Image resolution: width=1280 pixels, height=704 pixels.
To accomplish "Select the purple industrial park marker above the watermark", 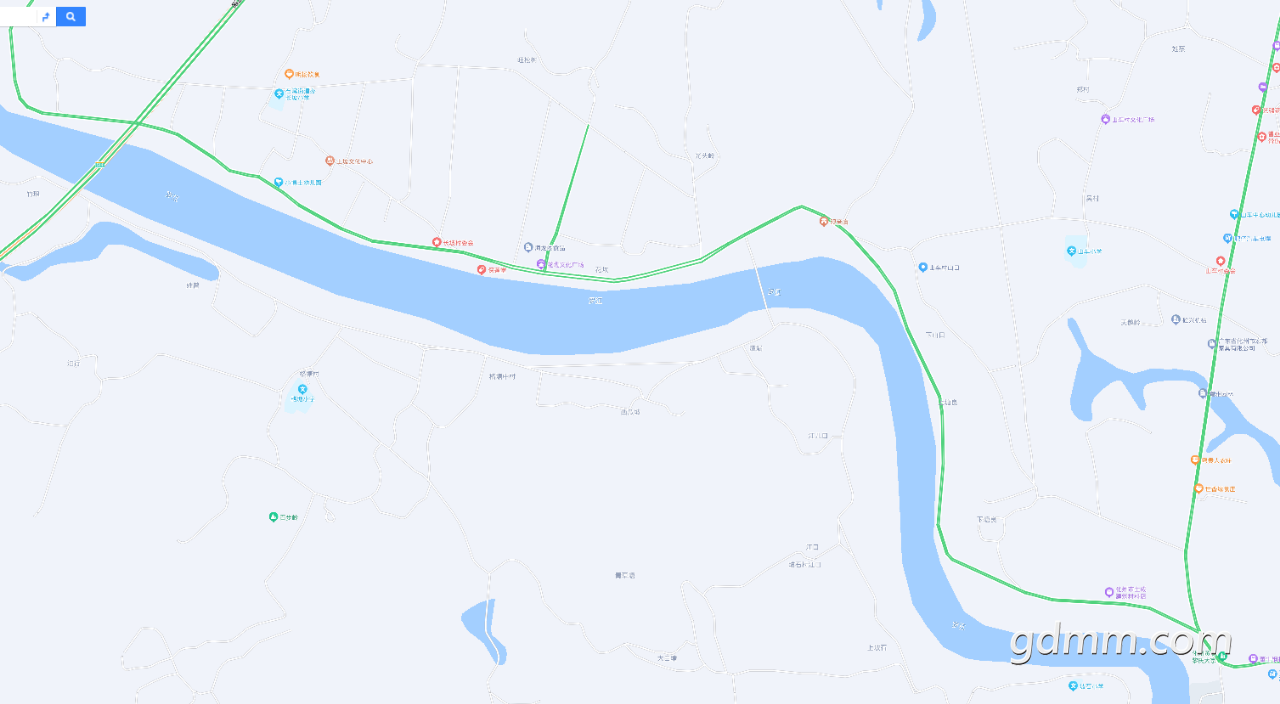I will tap(1109, 592).
